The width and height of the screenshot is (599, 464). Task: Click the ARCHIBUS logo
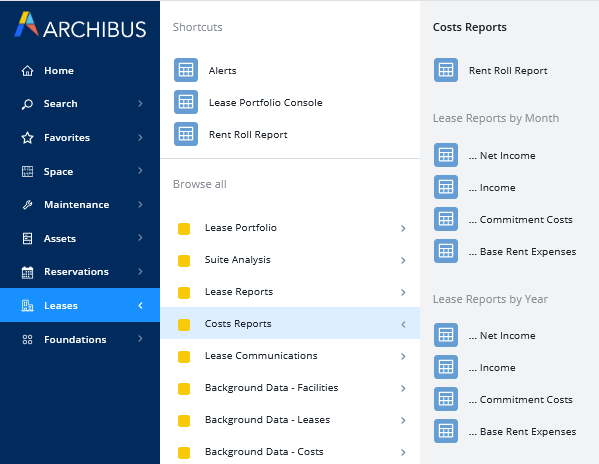(x=80, y=26)
